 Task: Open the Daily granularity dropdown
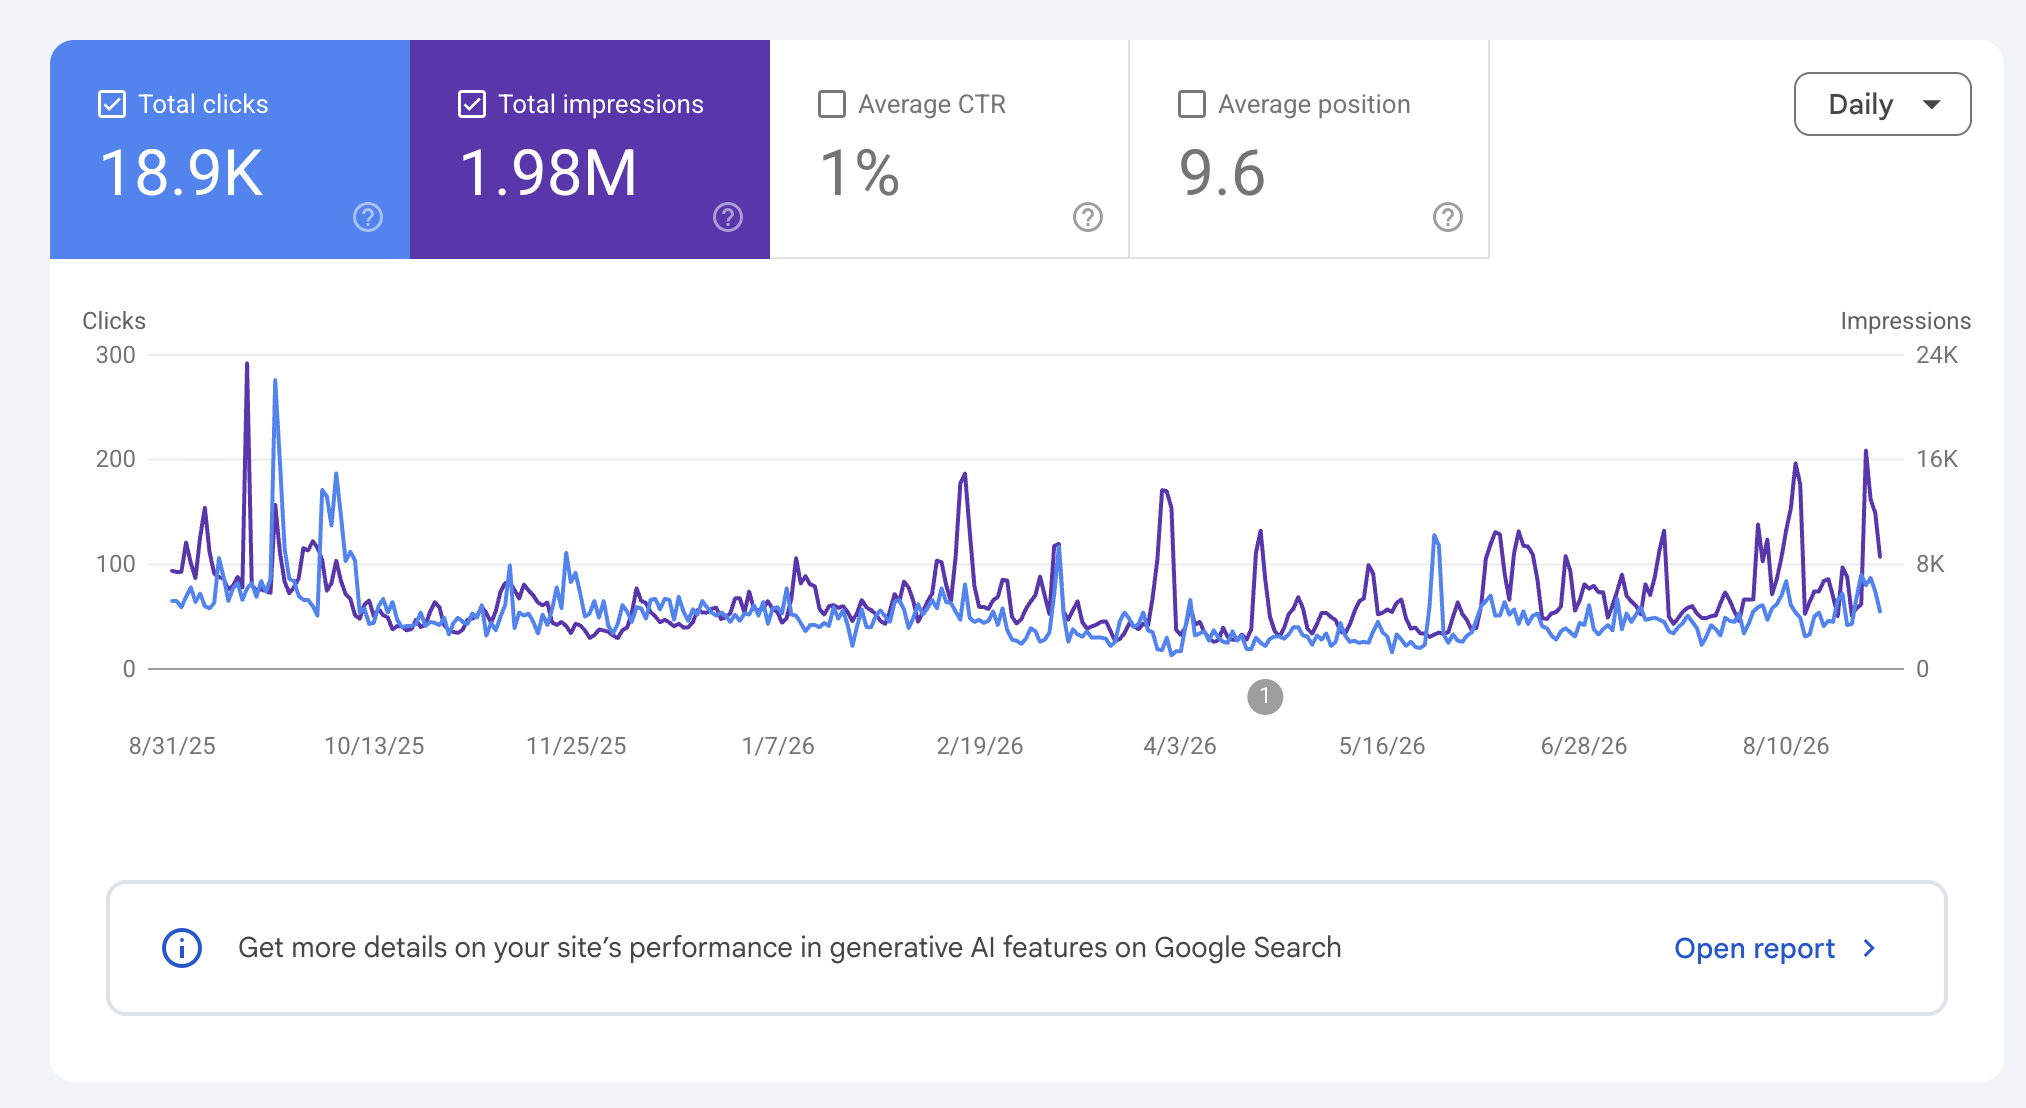[x=1882, y=104]
